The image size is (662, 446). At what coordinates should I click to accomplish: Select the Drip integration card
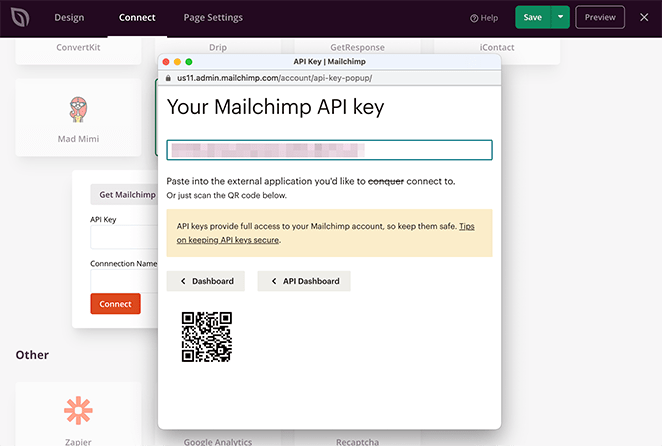218,46
